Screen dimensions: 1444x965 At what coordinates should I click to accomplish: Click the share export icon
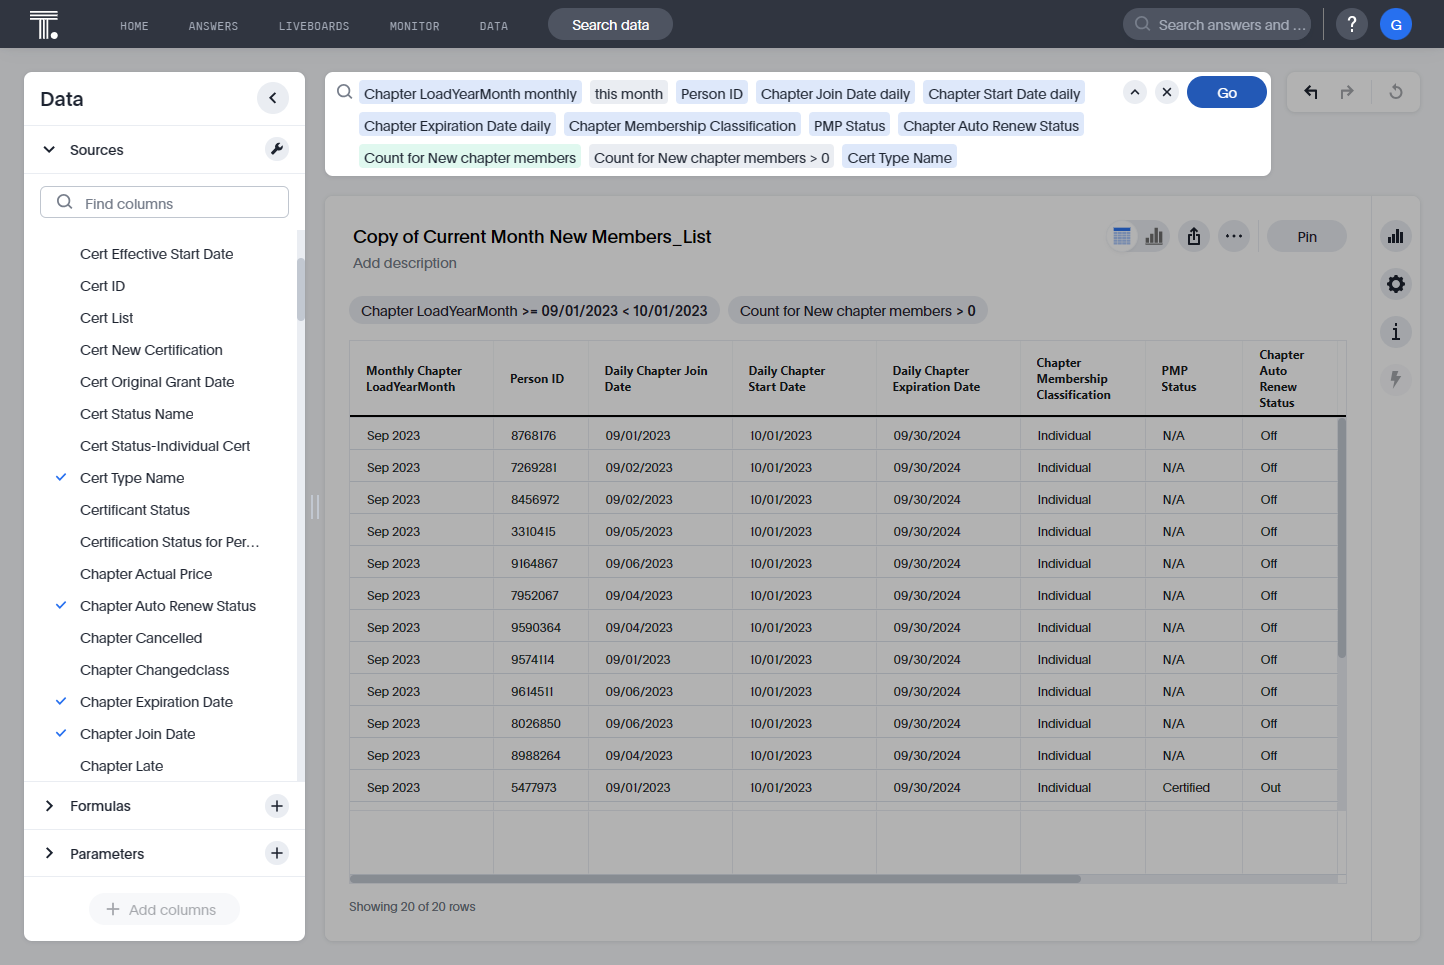tap(1194, 236)
